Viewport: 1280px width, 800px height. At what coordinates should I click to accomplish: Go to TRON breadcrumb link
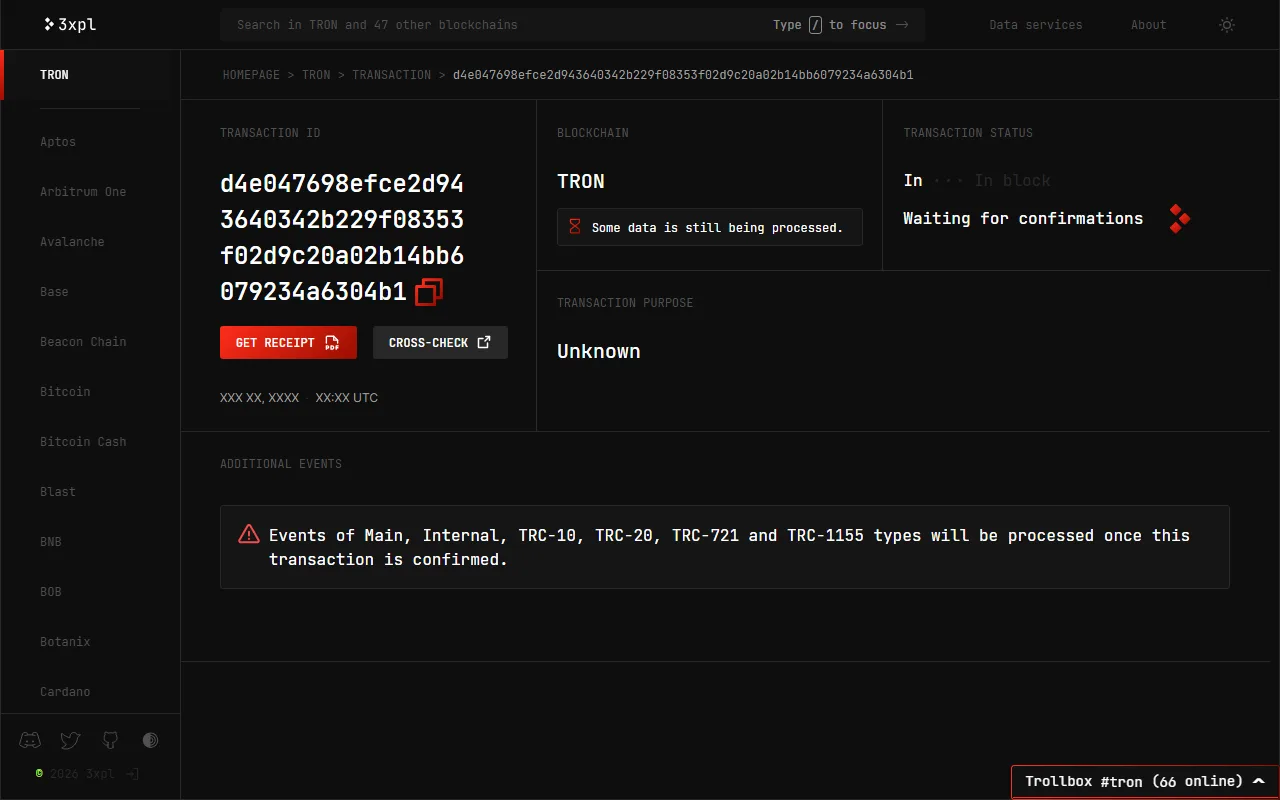click(316, 75)
